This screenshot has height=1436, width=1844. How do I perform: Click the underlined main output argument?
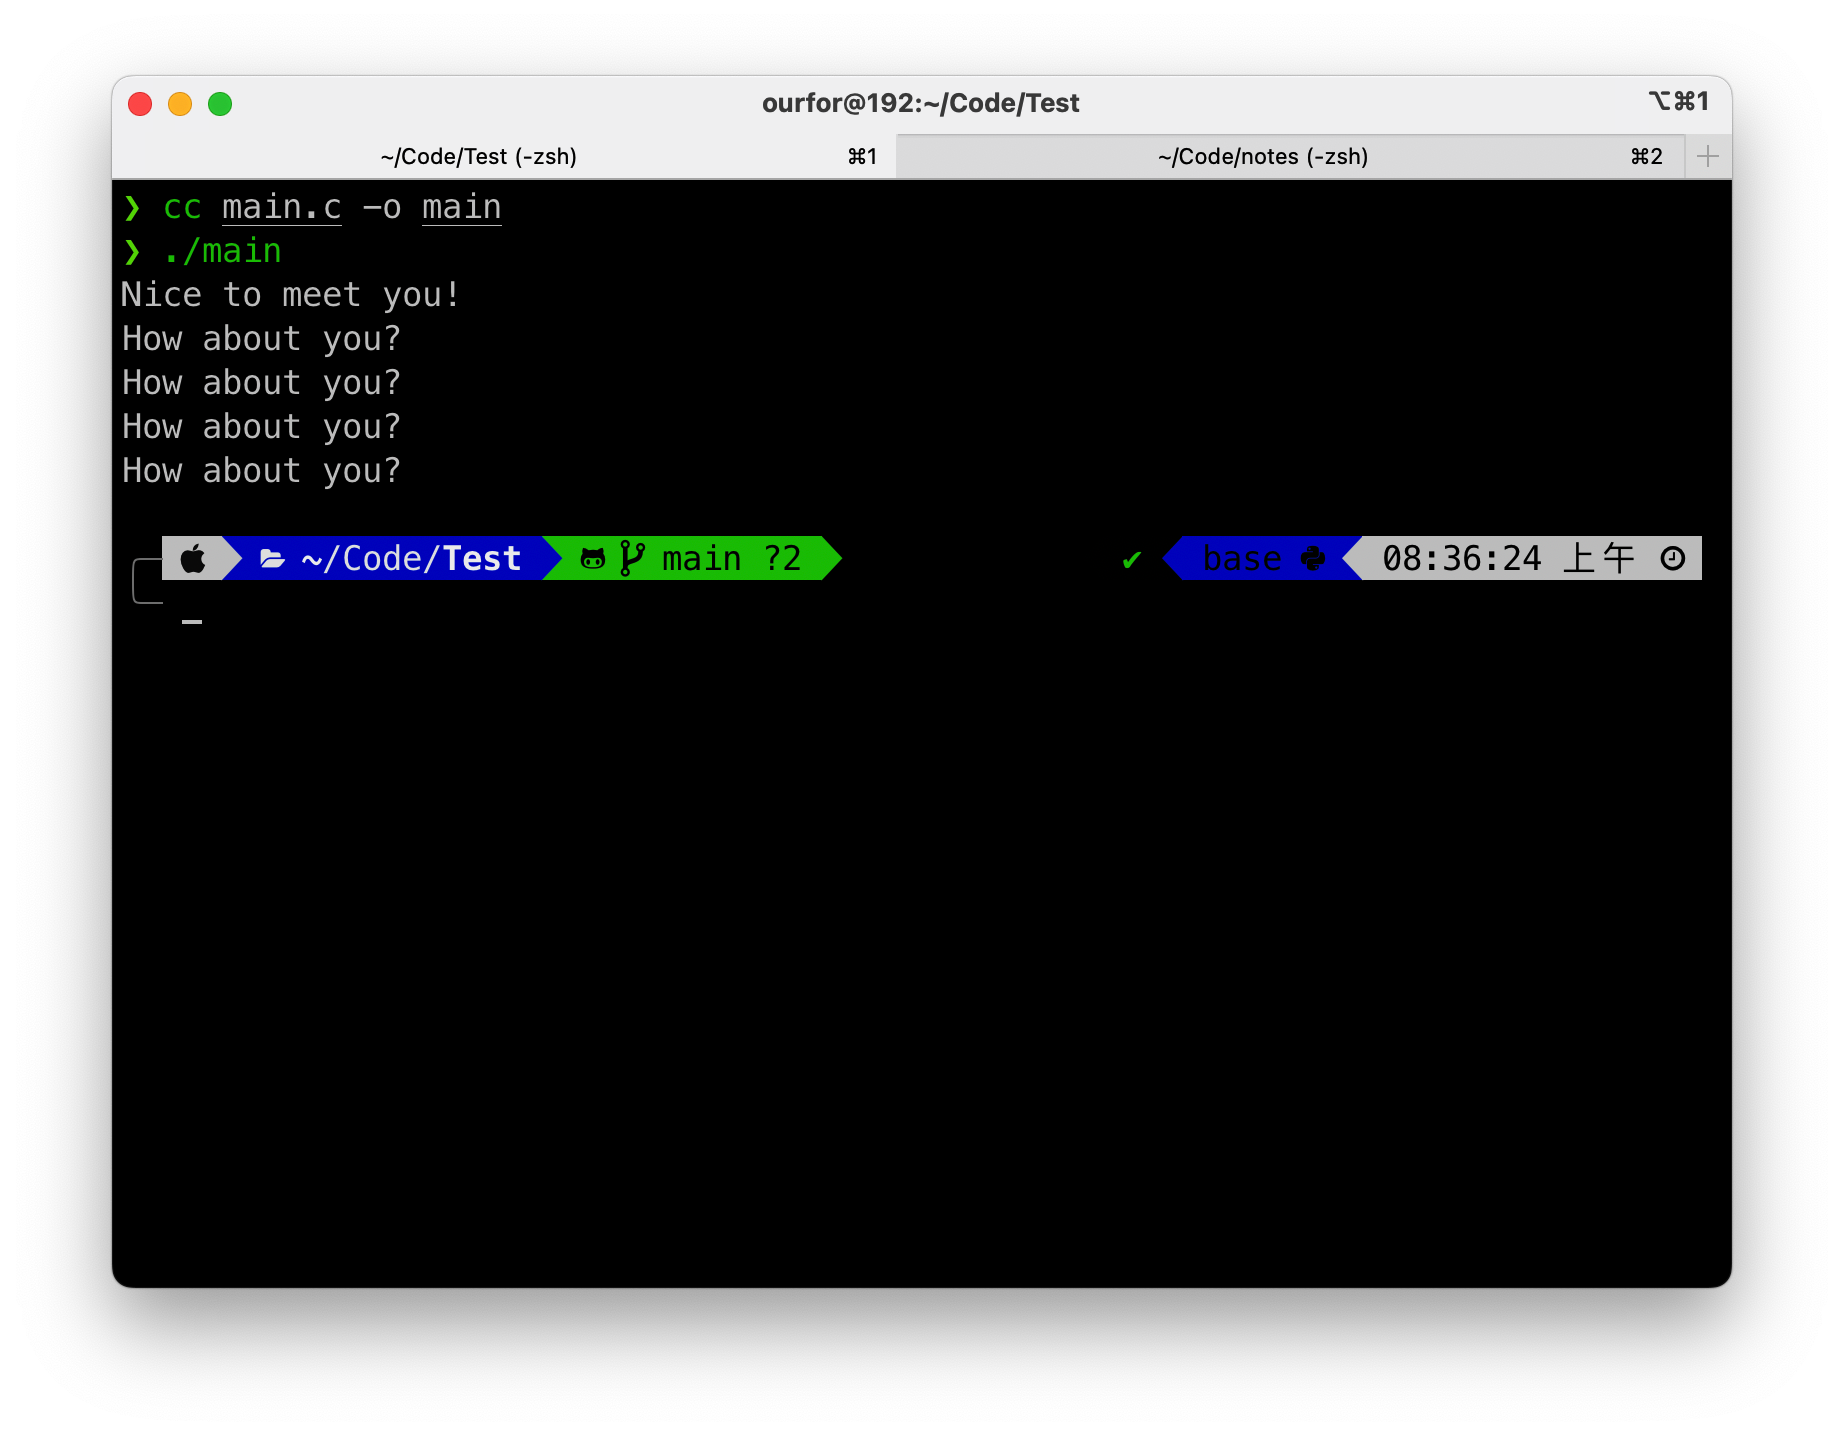point(461,207)
